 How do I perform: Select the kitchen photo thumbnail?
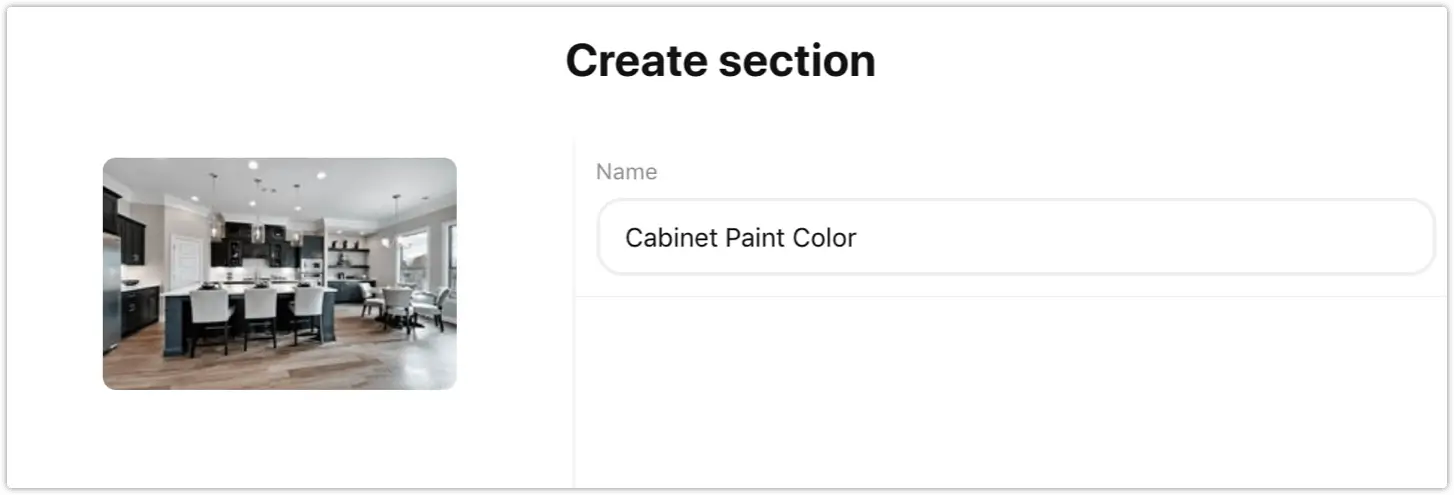(280, 273)
